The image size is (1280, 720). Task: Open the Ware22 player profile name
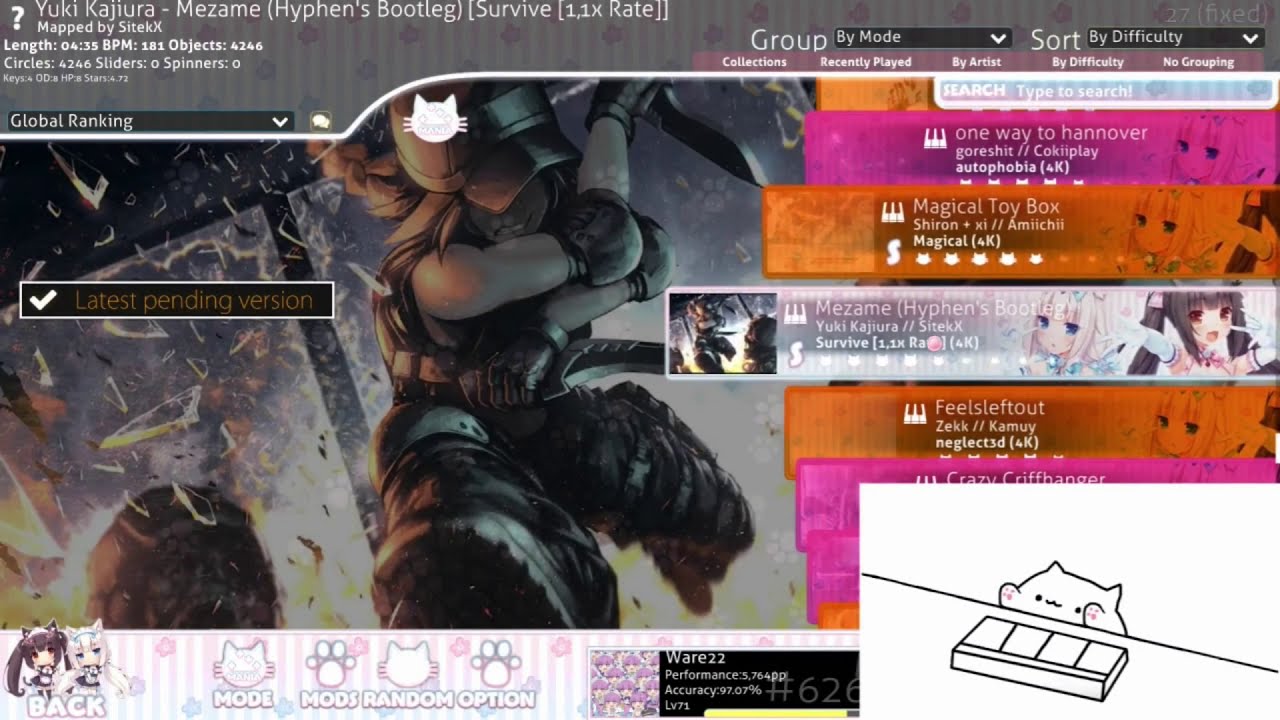point(695,658)
